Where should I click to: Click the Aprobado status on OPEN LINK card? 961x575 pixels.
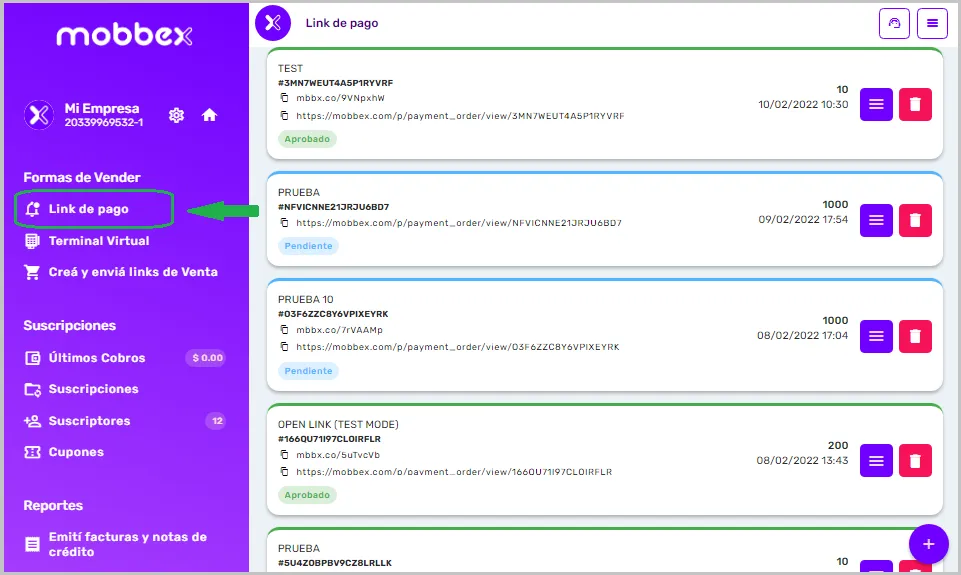[x=307, y=495]
